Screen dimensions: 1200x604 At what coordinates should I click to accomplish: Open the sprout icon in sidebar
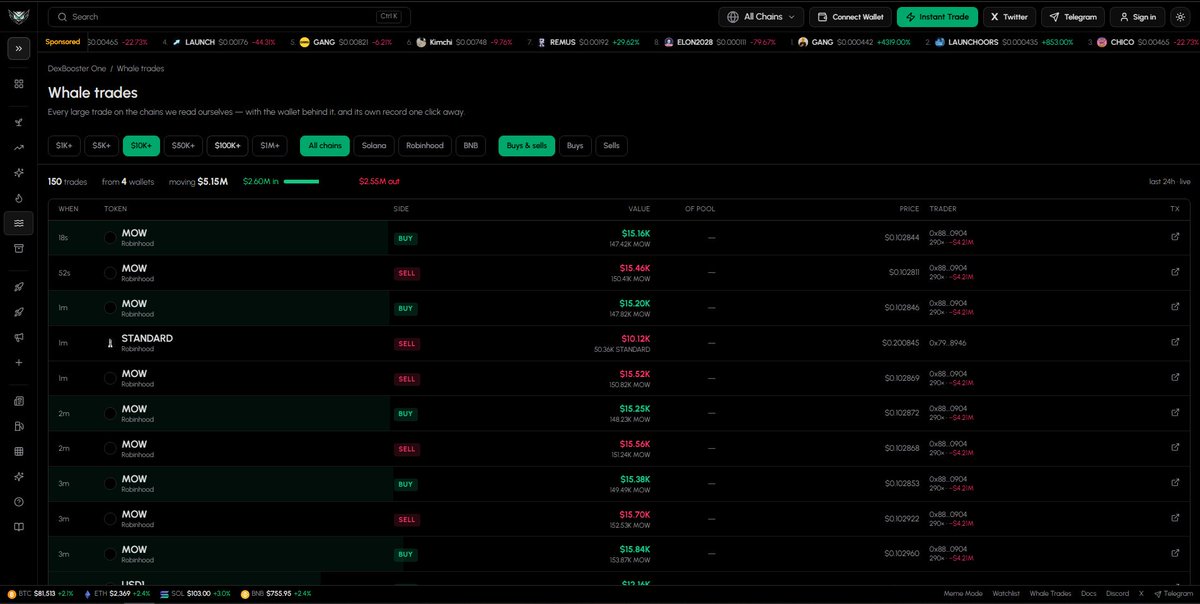[18, 122]
